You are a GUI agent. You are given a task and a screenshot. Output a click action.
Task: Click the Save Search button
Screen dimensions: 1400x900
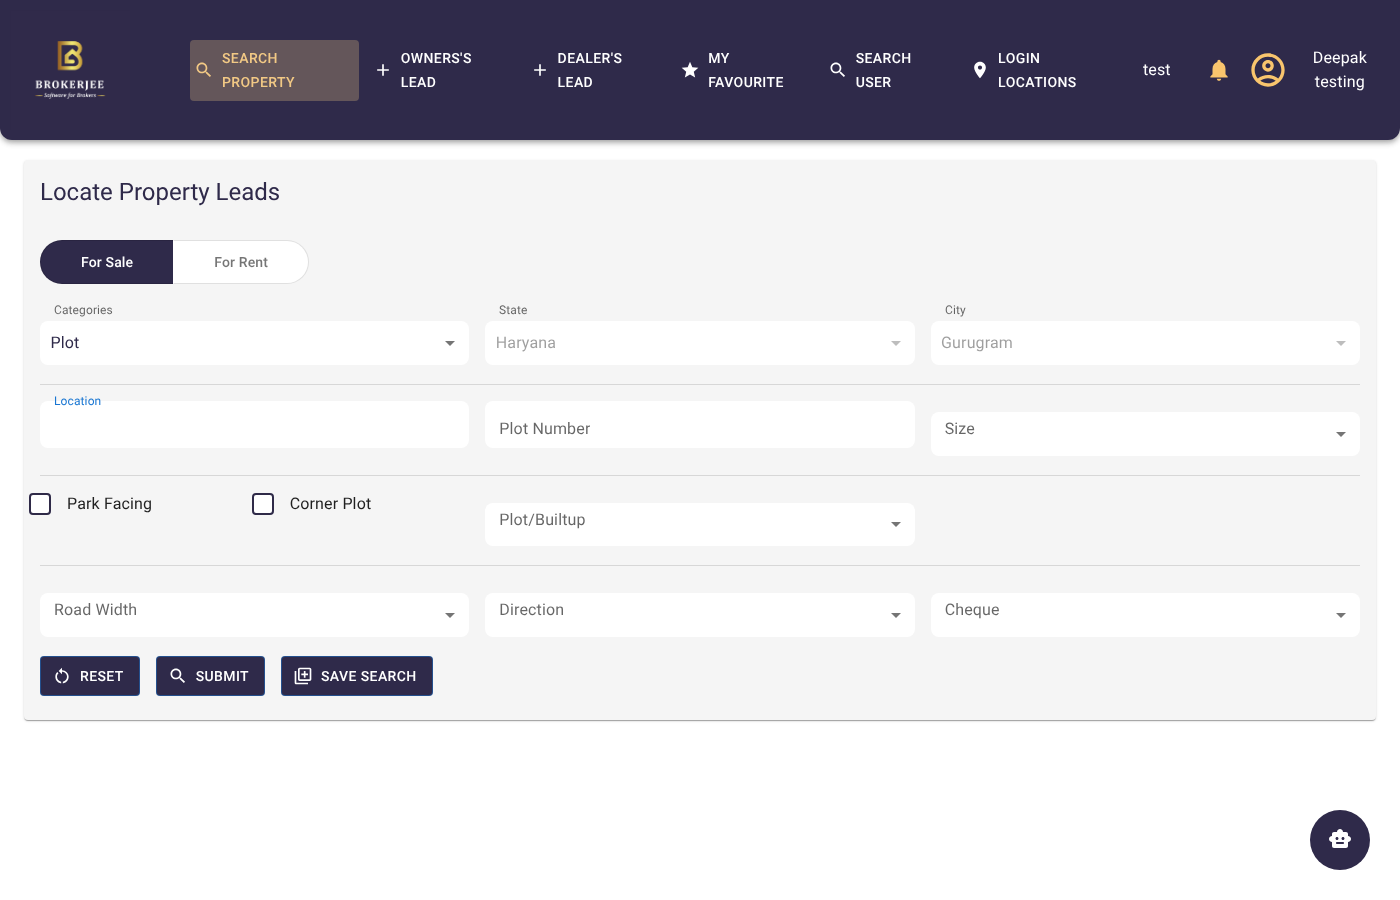[356, 676]
